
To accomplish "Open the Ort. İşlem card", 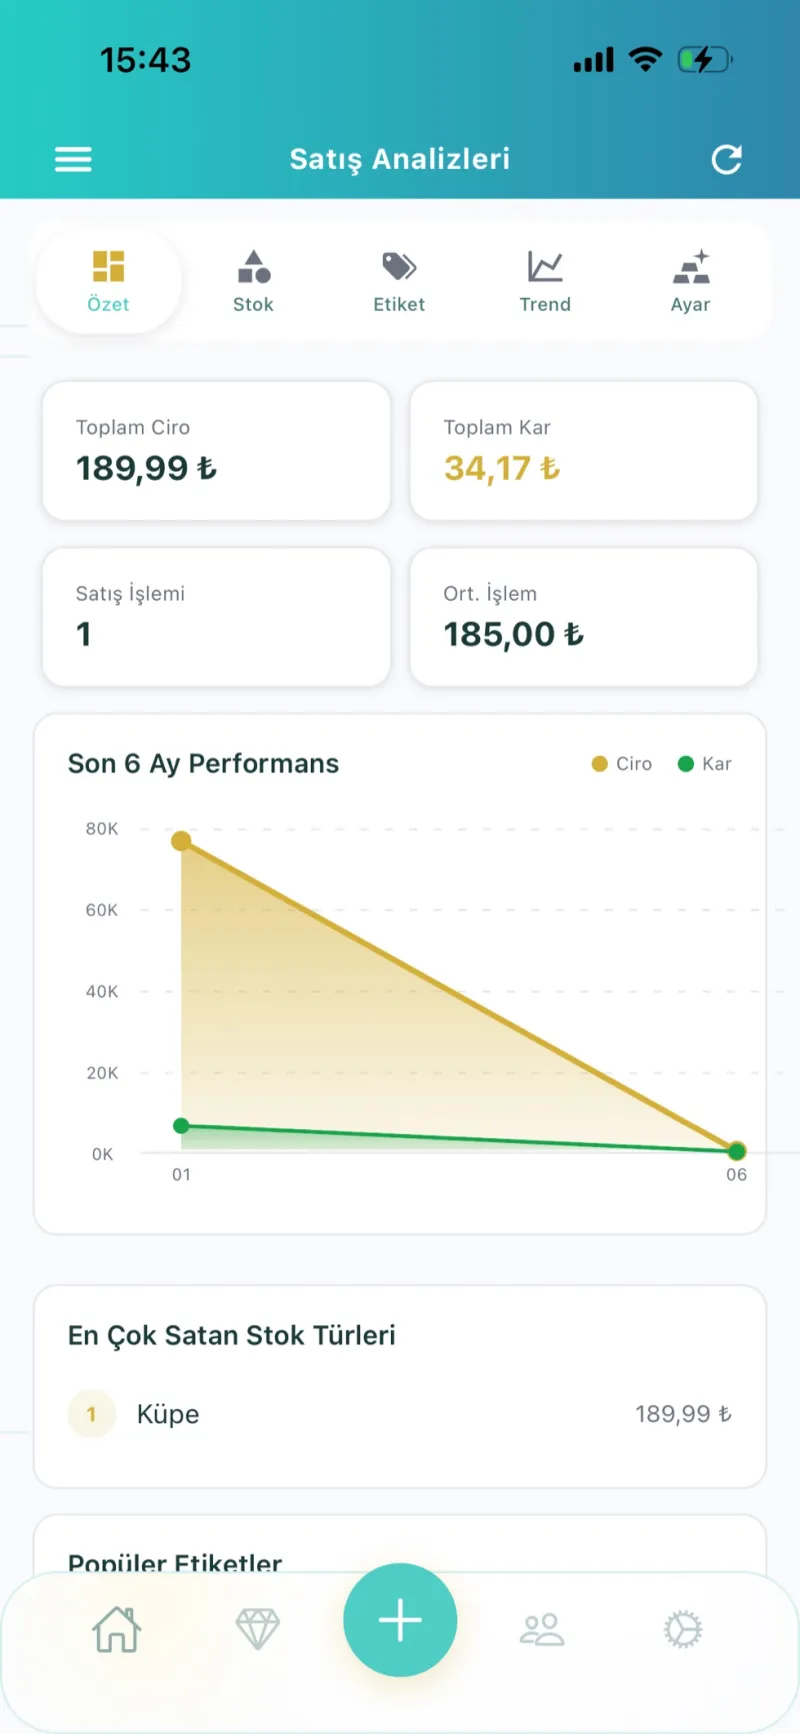I will point(584,617).
